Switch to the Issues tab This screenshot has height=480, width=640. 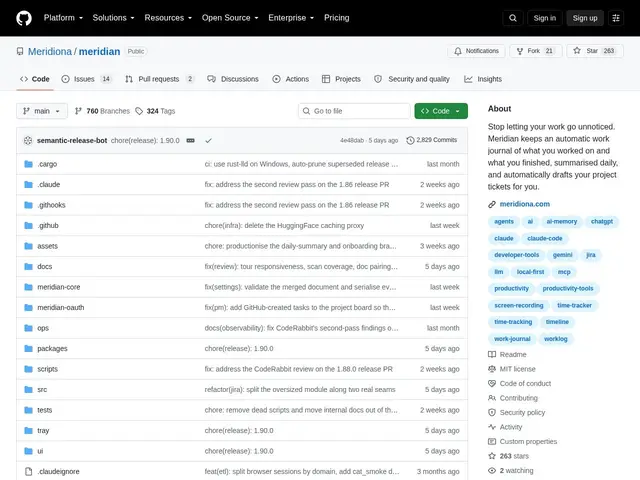pyautogui.click(x=87, y=79)
